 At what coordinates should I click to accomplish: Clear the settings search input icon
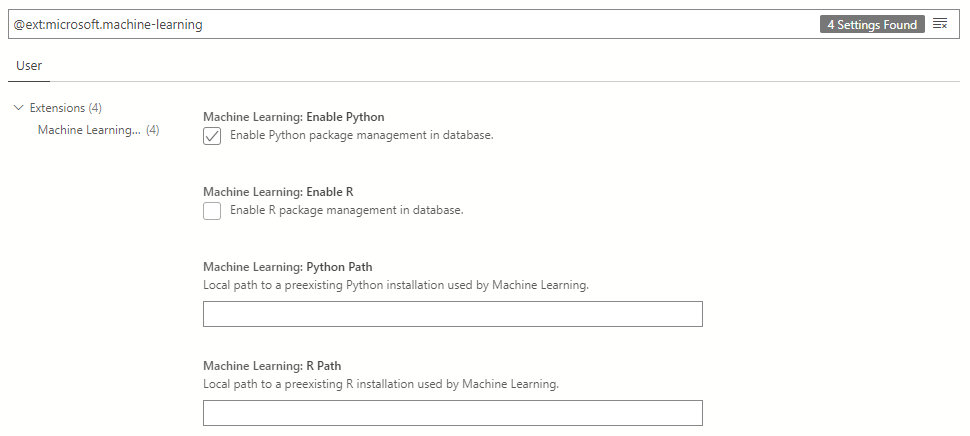pyautogui.click(x=940, y=24)
